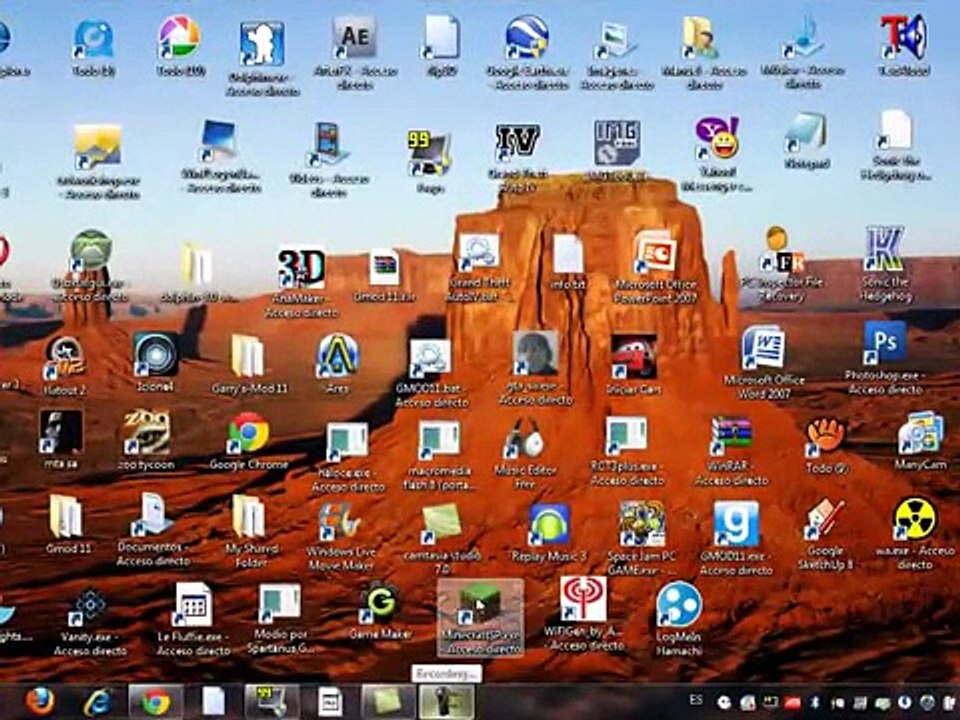
Task: Open Internet Explorer from the taskbar
Action: 97,702
